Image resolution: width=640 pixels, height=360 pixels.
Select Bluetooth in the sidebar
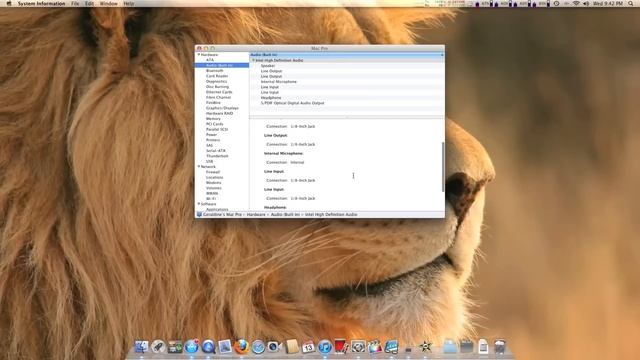coord(215,71)
